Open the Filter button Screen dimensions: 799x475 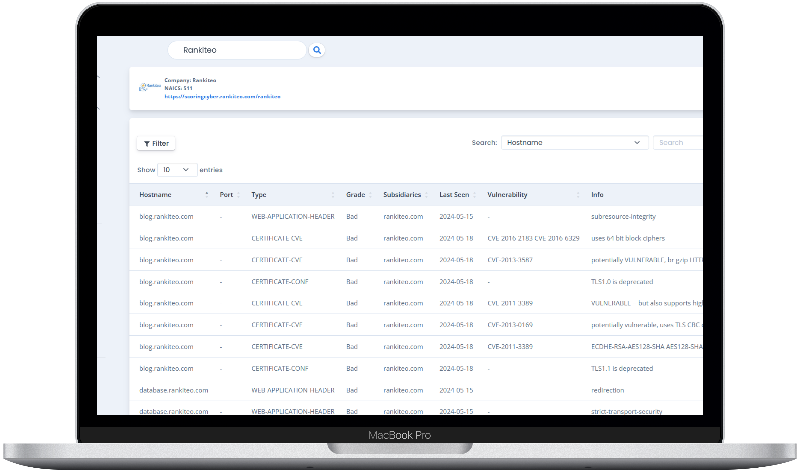click(156, 143)
